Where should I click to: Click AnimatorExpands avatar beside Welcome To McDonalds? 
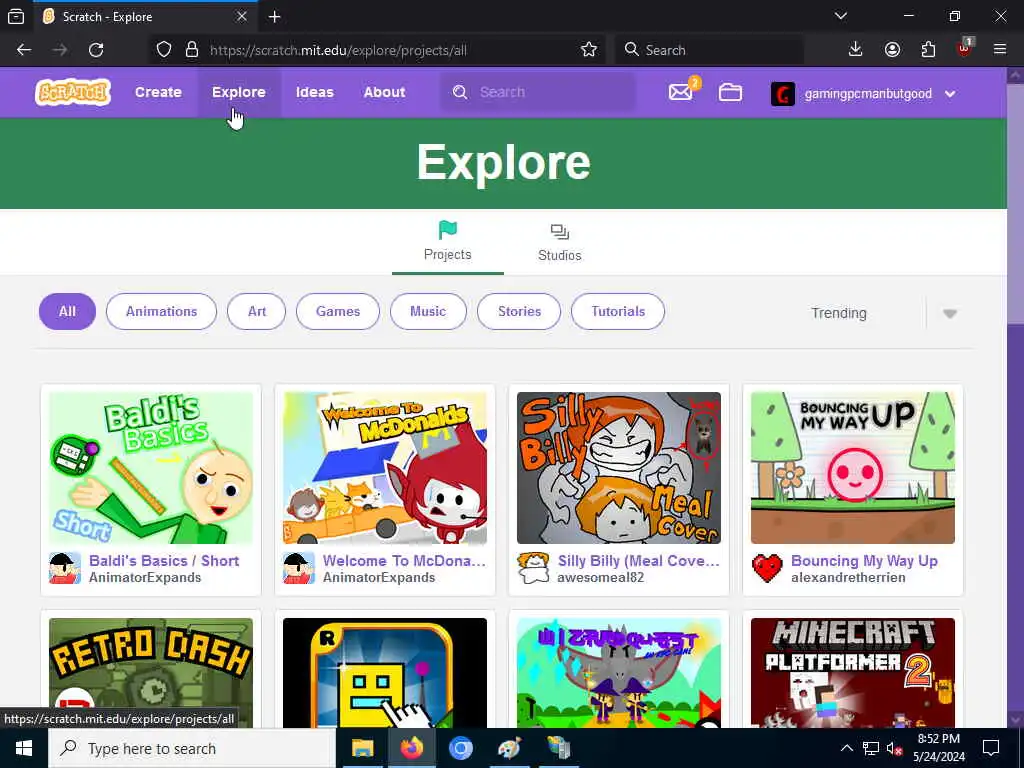298,568
